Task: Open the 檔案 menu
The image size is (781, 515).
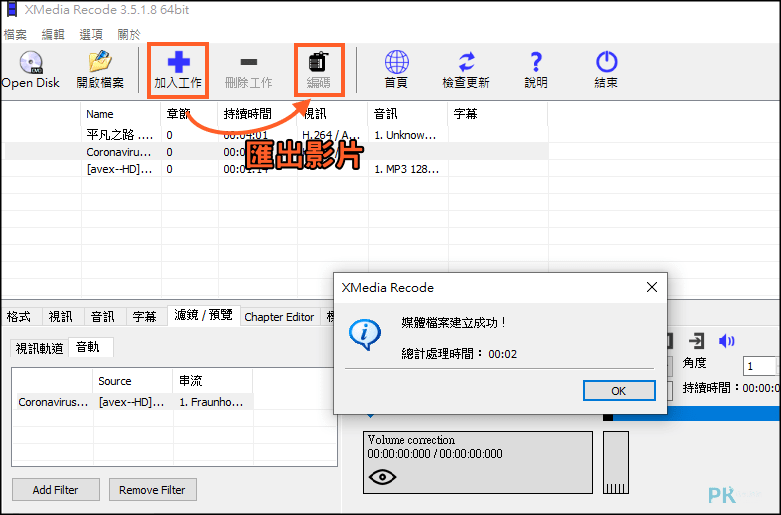Action: pyautogui.click(x=15, y=34)
